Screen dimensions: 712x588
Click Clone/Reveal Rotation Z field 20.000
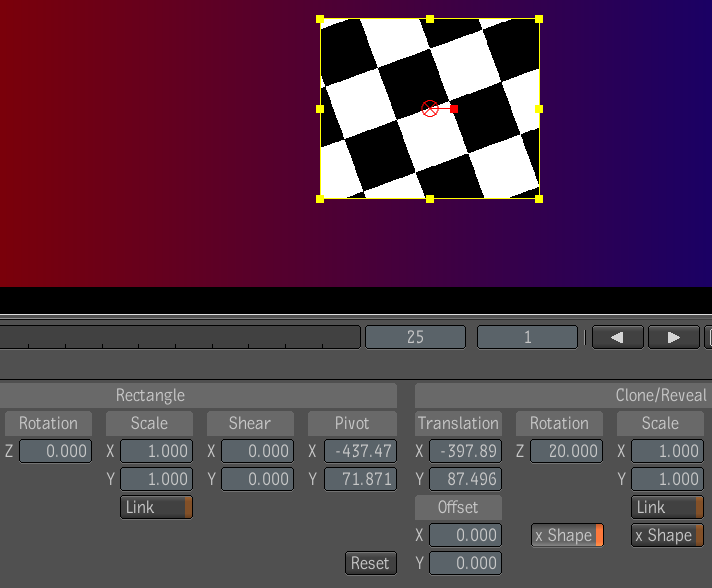566,451
